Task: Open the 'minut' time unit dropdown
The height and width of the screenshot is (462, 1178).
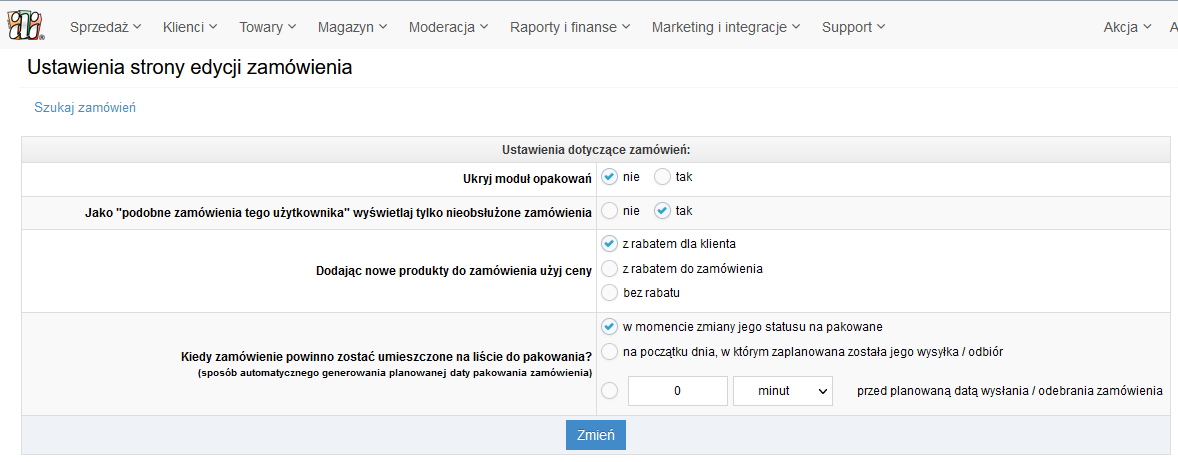Action: coord(782,391)
